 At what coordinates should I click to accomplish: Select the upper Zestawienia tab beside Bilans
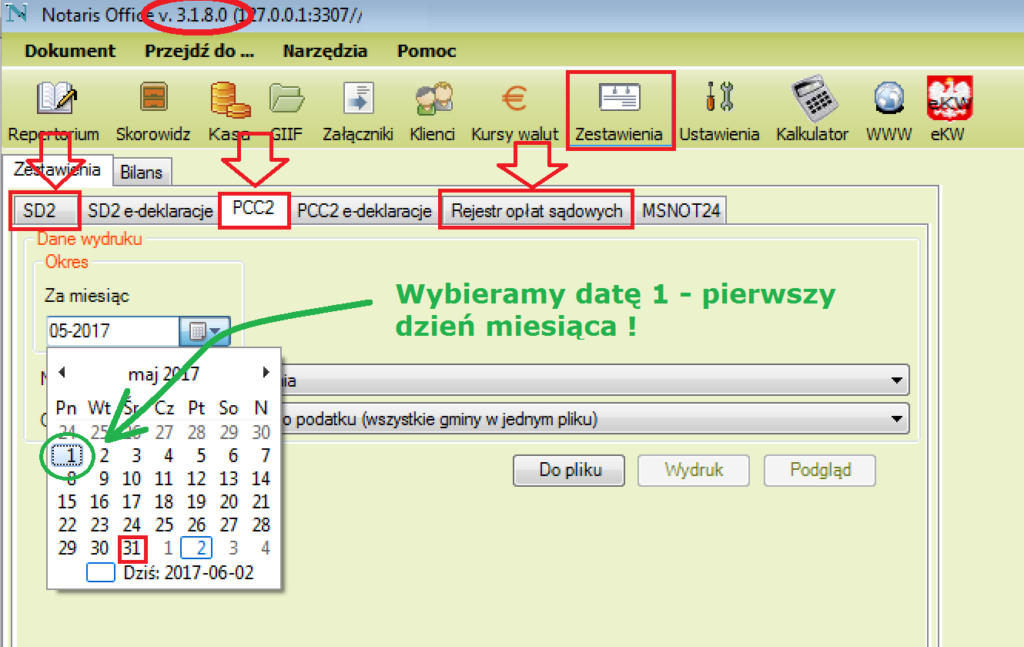pos(57,170)
